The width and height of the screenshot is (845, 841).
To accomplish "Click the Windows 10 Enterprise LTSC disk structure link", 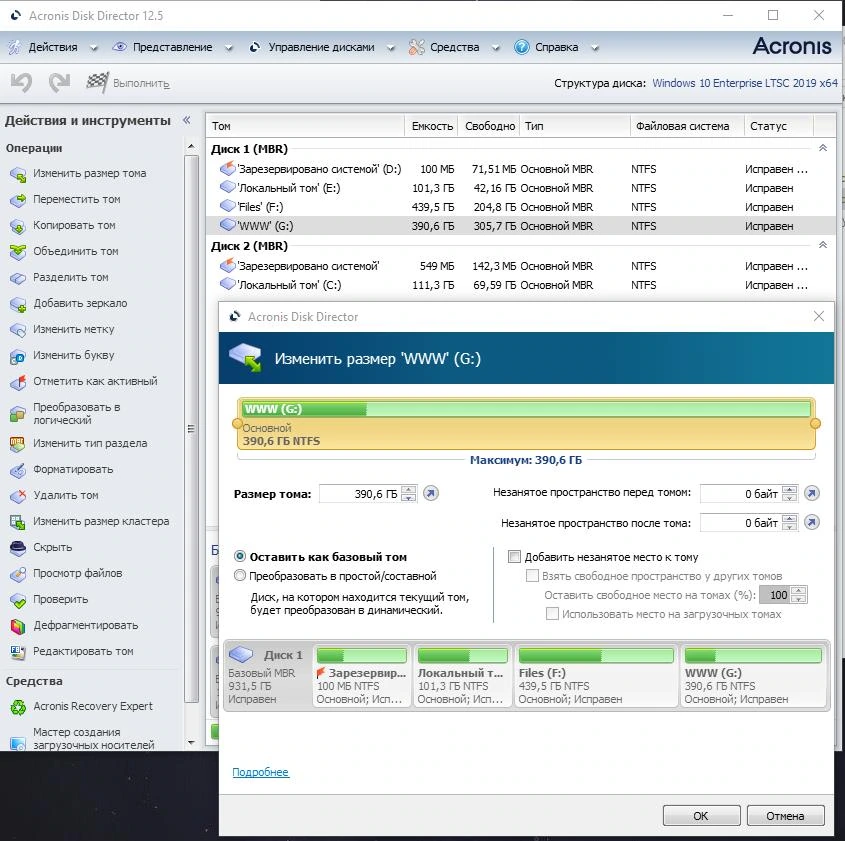I will coord(745,83).
